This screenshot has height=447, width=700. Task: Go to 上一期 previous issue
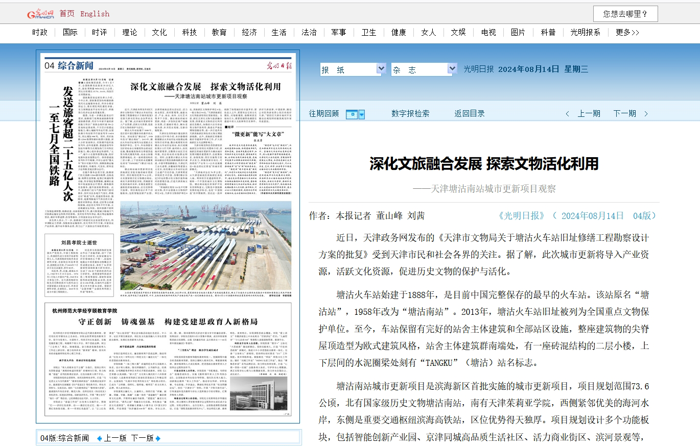tap(589, 114)
